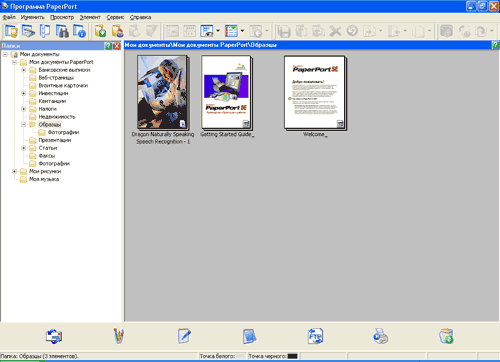Image resolution: width=500 pixels, height=362 pixels.
Task: Collapse the Образцы folder tree node
Action: tap(24, 124)
